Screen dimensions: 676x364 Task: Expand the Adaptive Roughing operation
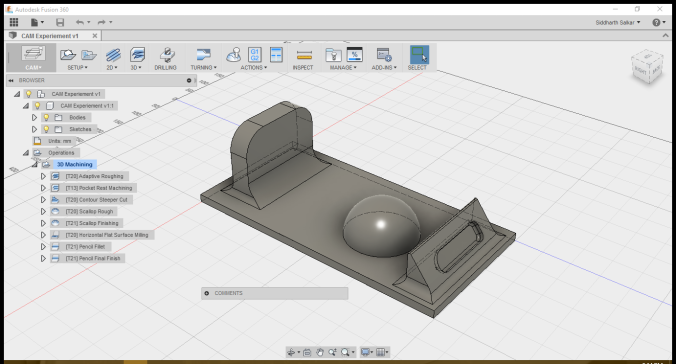(x=43, y=176)
